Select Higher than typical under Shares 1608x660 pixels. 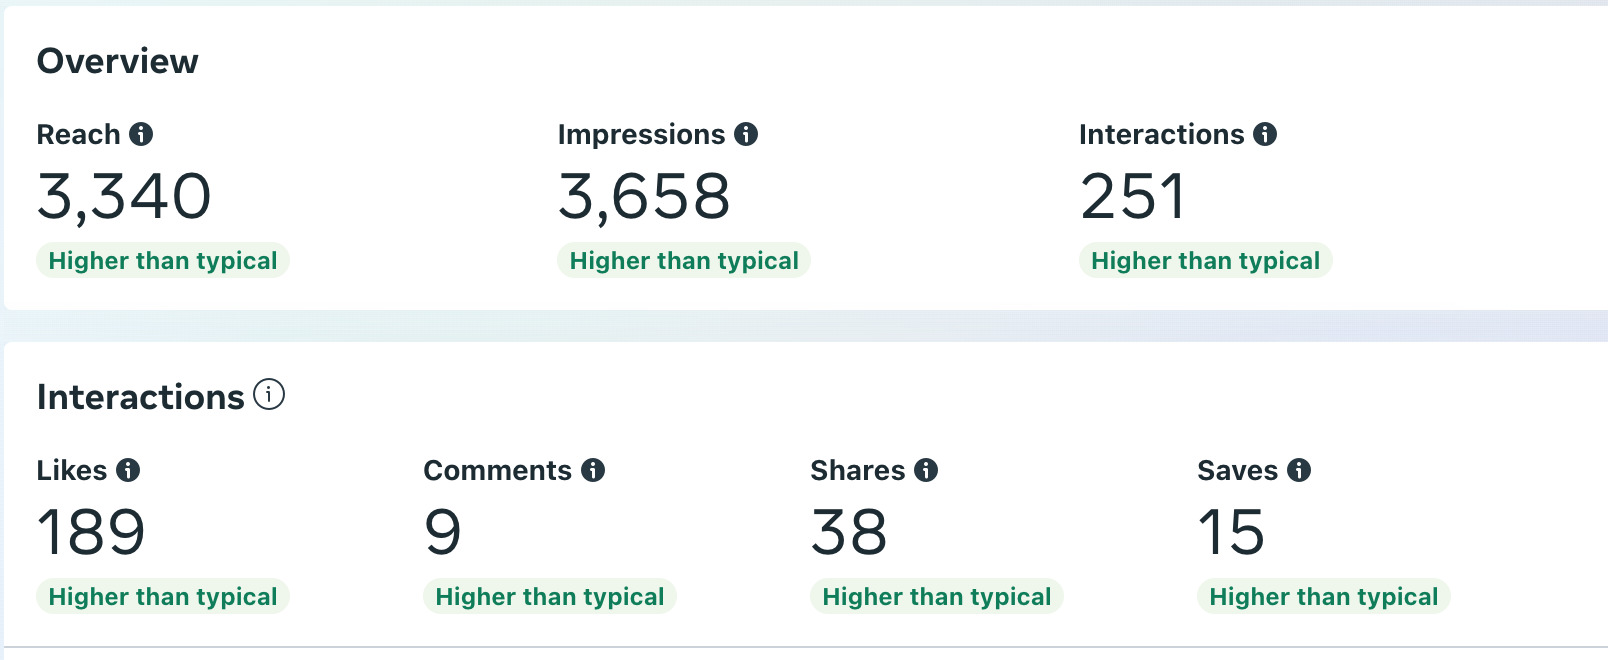coord(936,596)
